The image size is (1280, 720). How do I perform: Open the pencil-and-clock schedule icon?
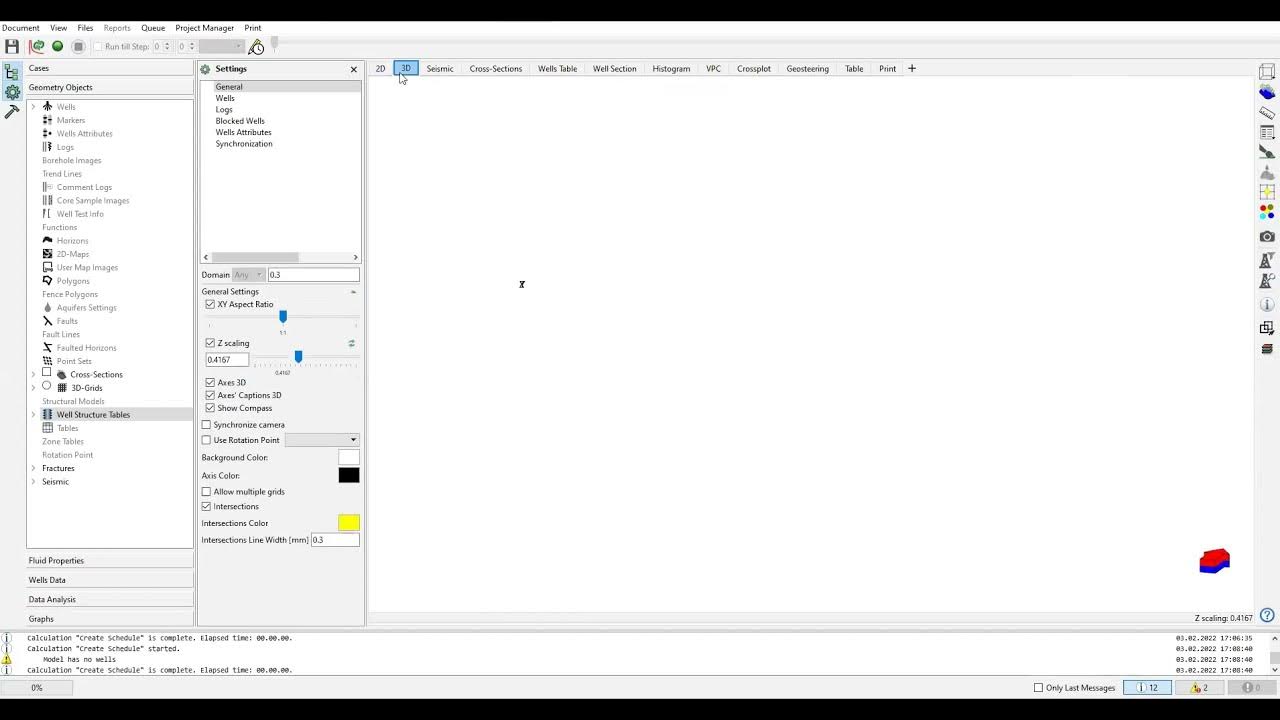(256, 46)
